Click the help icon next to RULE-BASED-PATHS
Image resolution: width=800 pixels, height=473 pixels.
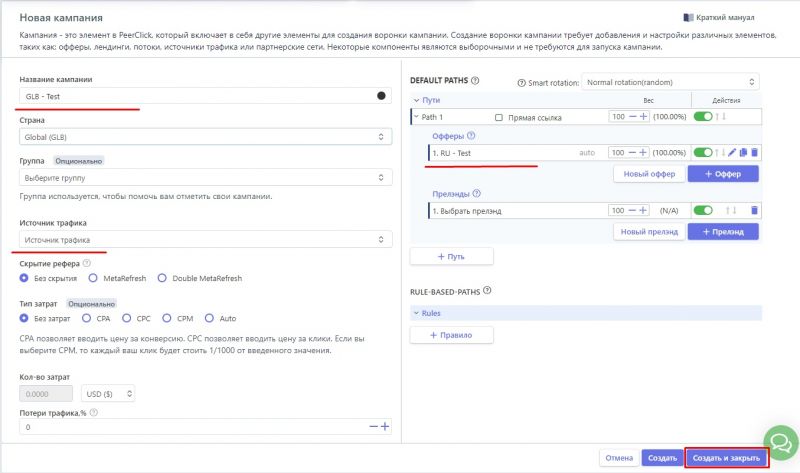point(487,291)
